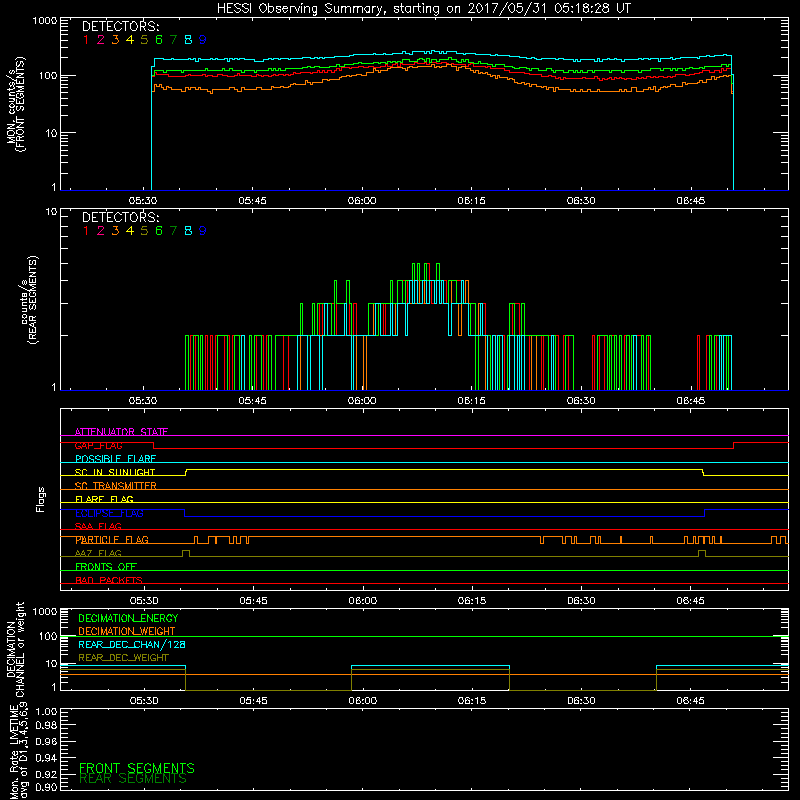Select dark green detector 7 in rear segments legend

click(173, 231)
